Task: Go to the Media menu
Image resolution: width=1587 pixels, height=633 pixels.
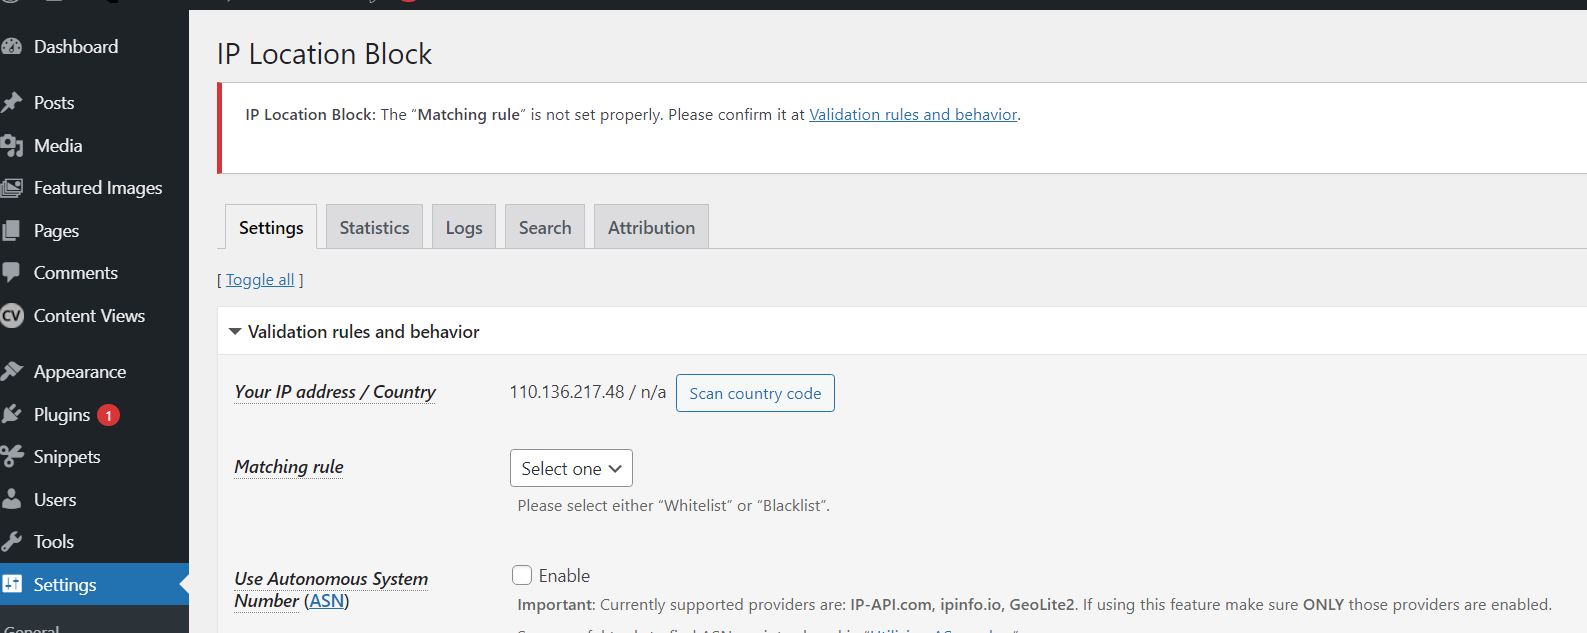Action: pyautogui.click(x=58, y=146)
